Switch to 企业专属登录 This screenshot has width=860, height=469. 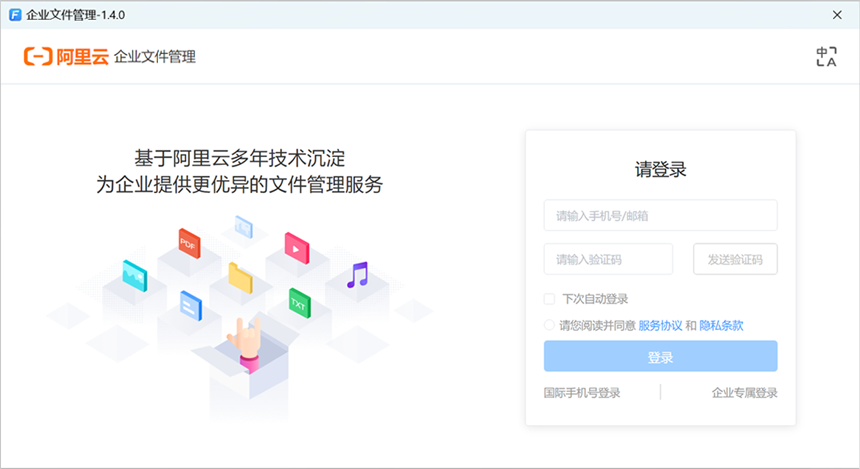744,393
